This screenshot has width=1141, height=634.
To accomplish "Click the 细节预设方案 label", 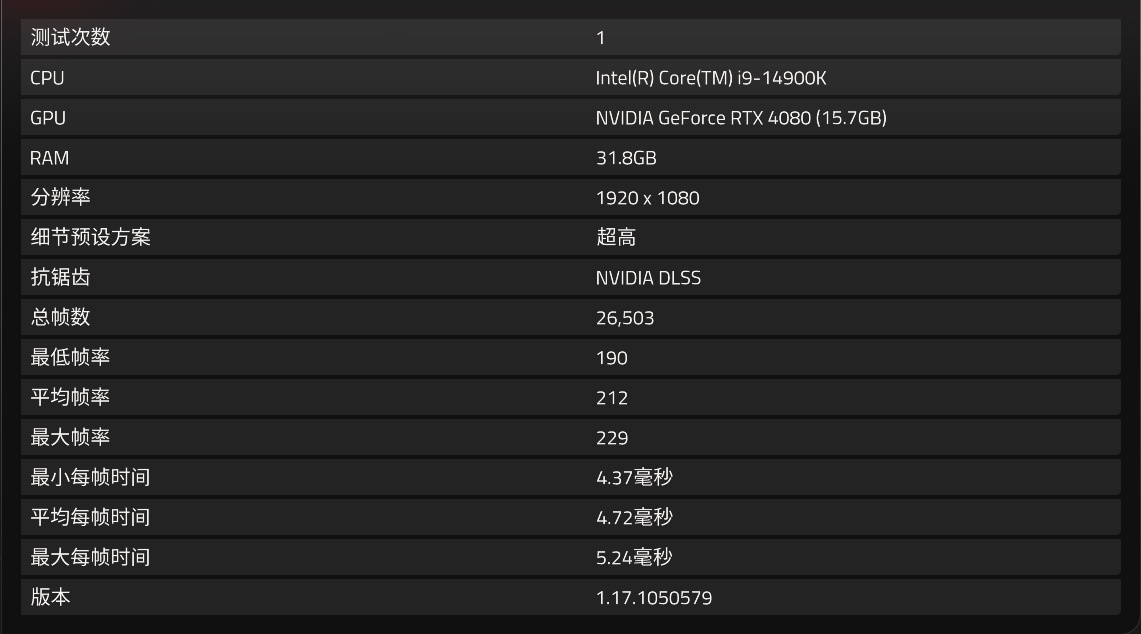I will 90,238.
